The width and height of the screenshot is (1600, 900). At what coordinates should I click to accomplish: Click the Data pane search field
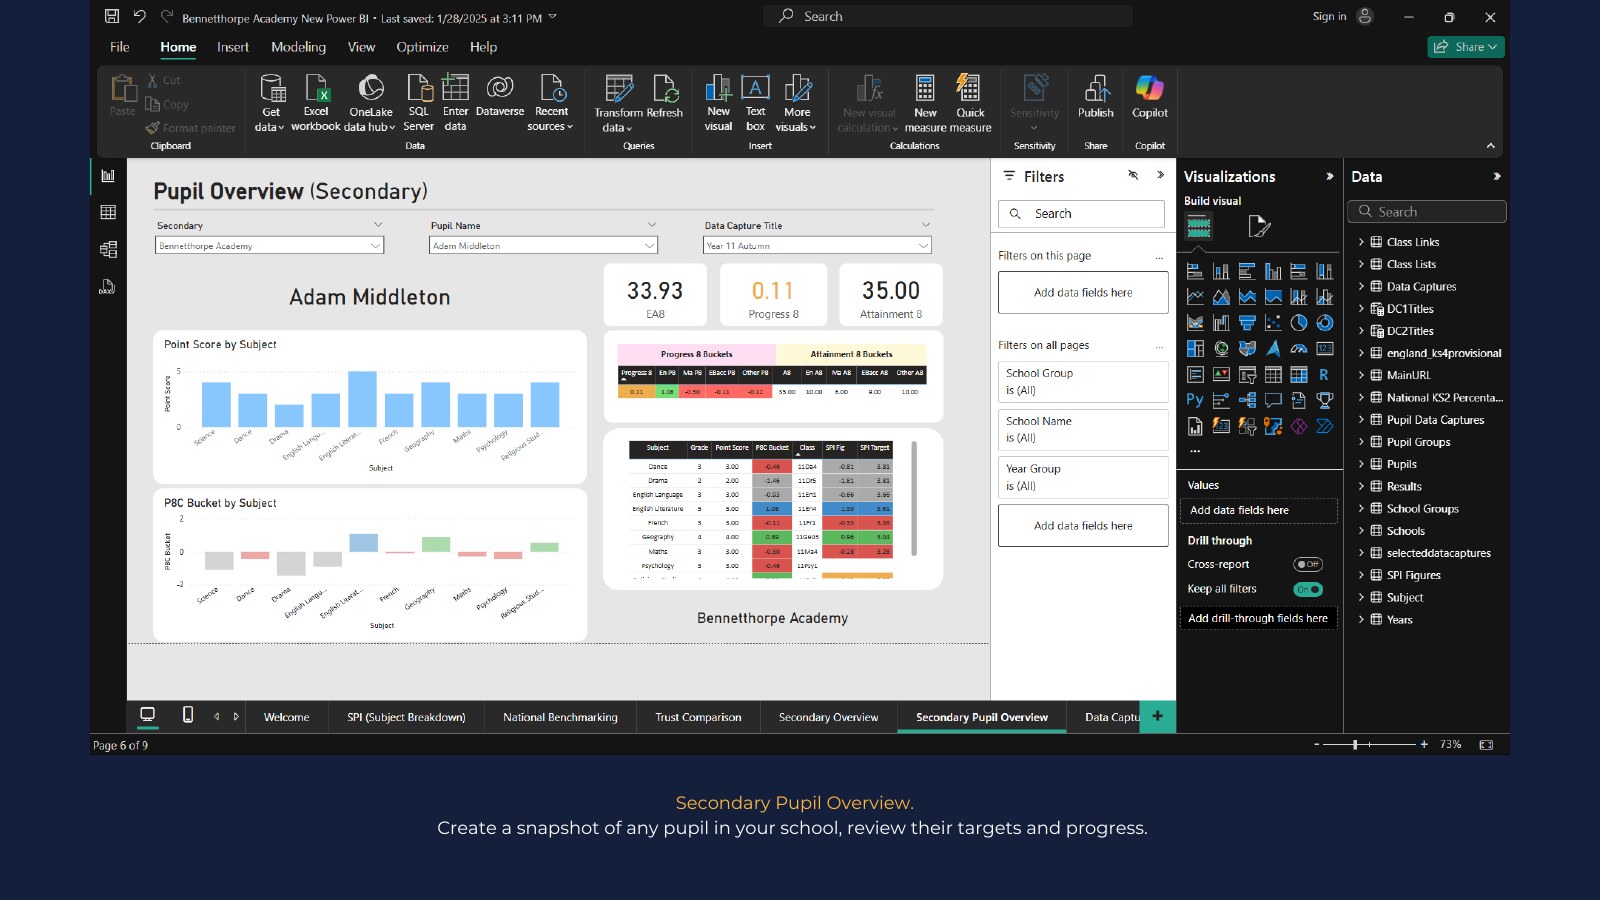coord(1427,212)
